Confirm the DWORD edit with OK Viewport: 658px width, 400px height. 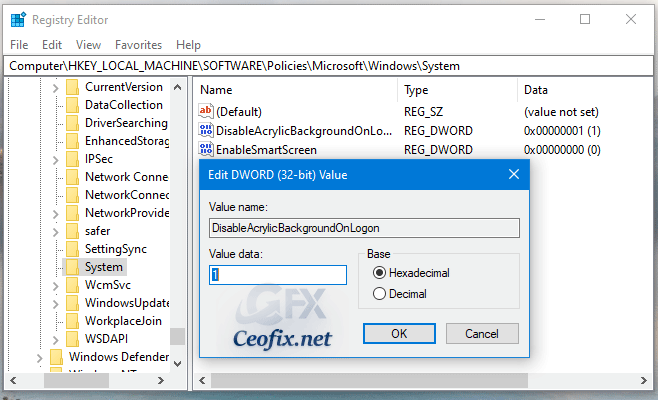[399, 334]
